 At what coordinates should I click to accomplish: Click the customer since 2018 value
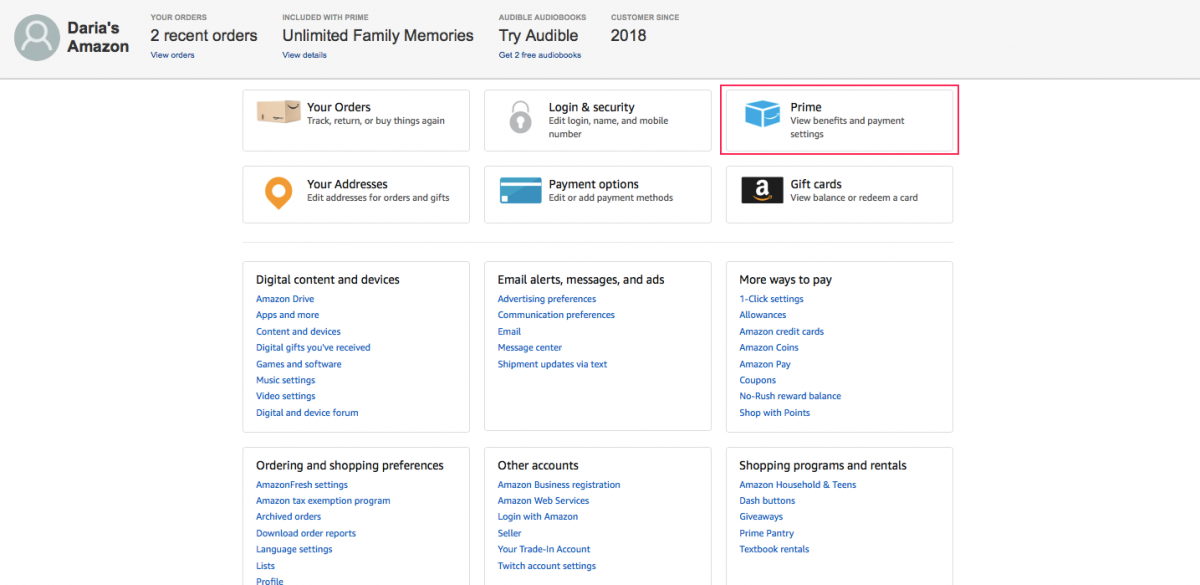[x=629, y=35]
